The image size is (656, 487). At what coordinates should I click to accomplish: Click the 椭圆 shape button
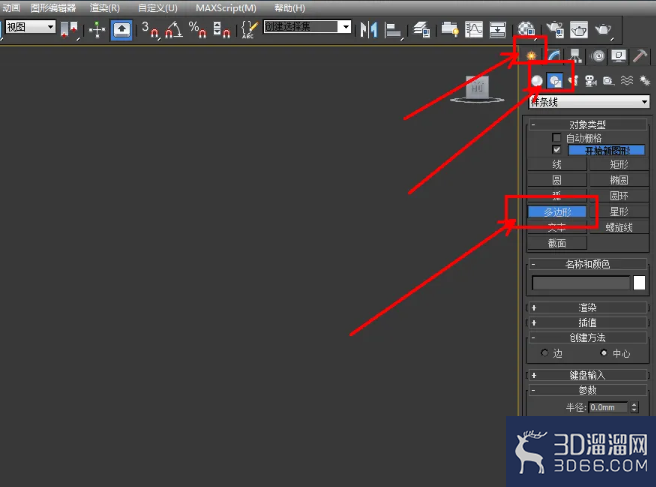pos(619,180)
